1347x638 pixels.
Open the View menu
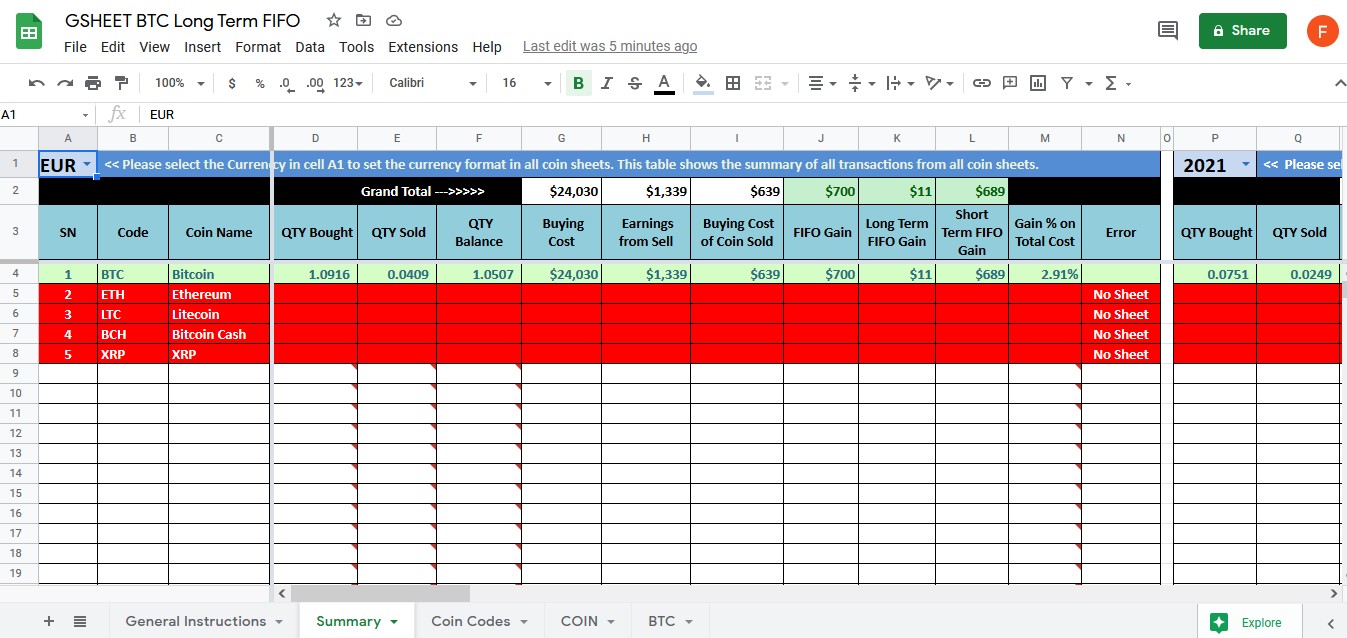(154, 47)
